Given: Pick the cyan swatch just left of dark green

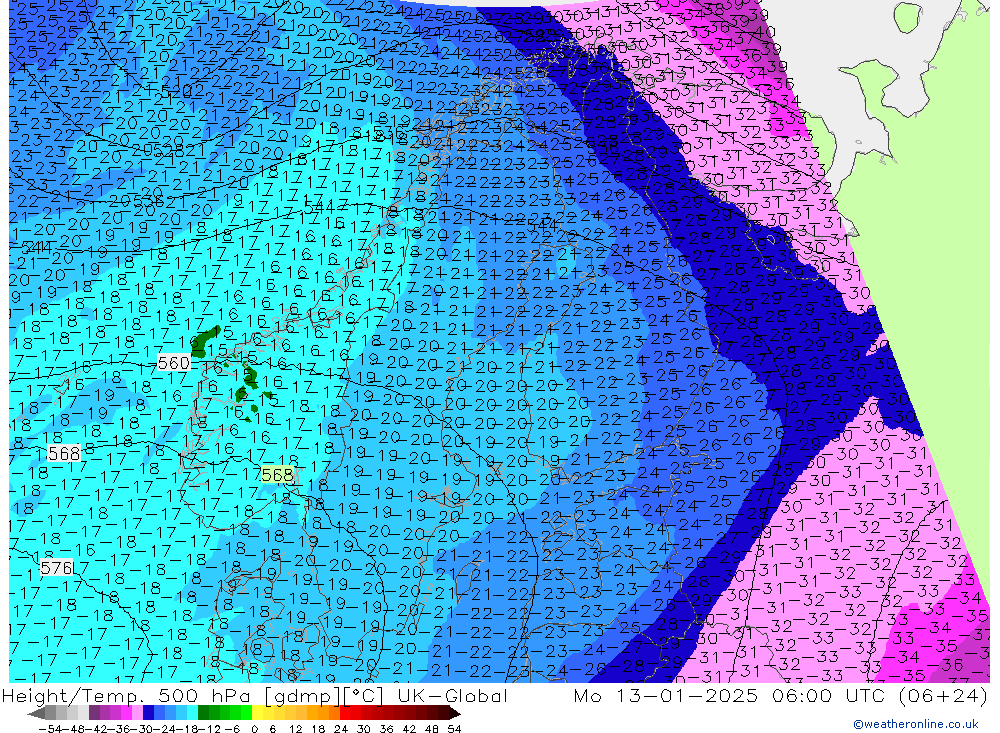Looking at the screenshot, I should point(192,714).
